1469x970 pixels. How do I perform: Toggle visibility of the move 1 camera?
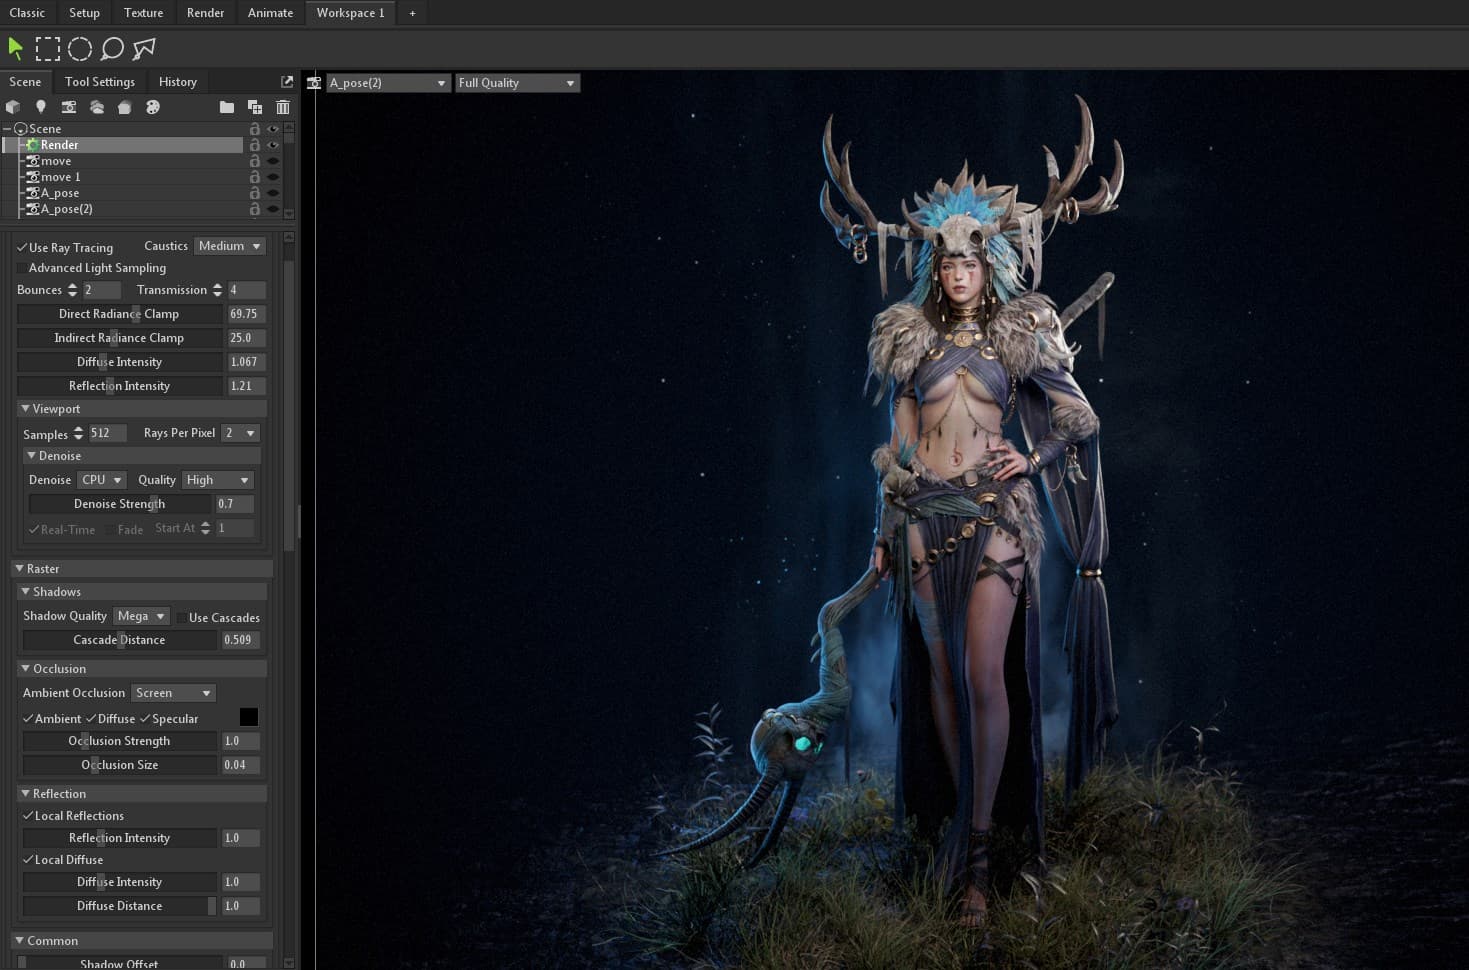click(272, 177)
